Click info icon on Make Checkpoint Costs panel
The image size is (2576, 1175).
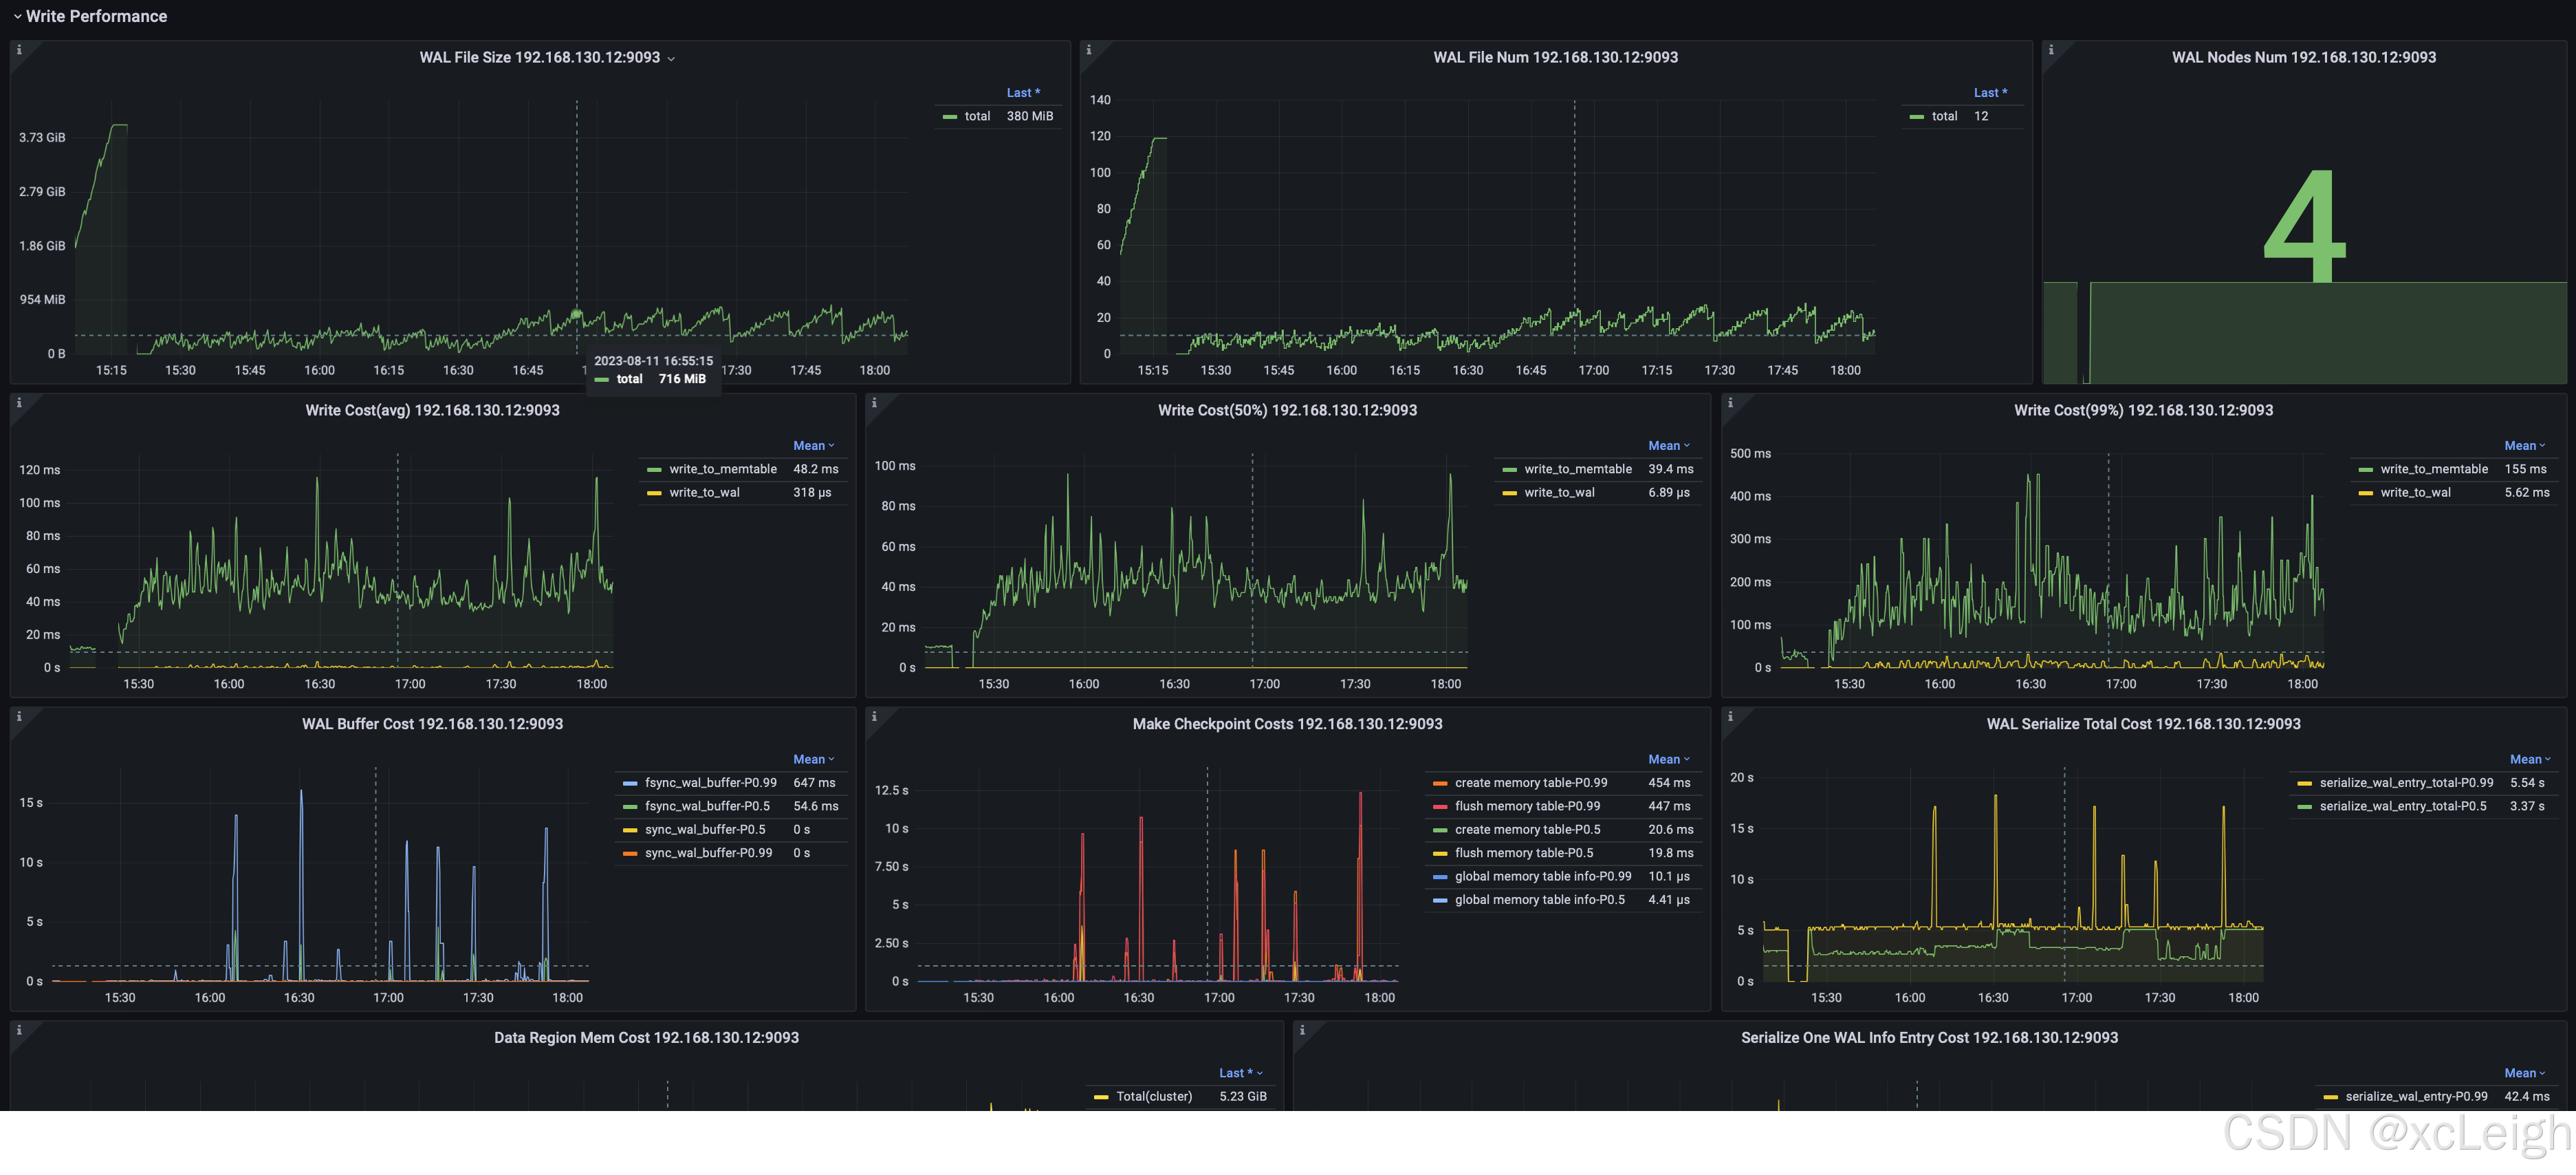(874, 717)
